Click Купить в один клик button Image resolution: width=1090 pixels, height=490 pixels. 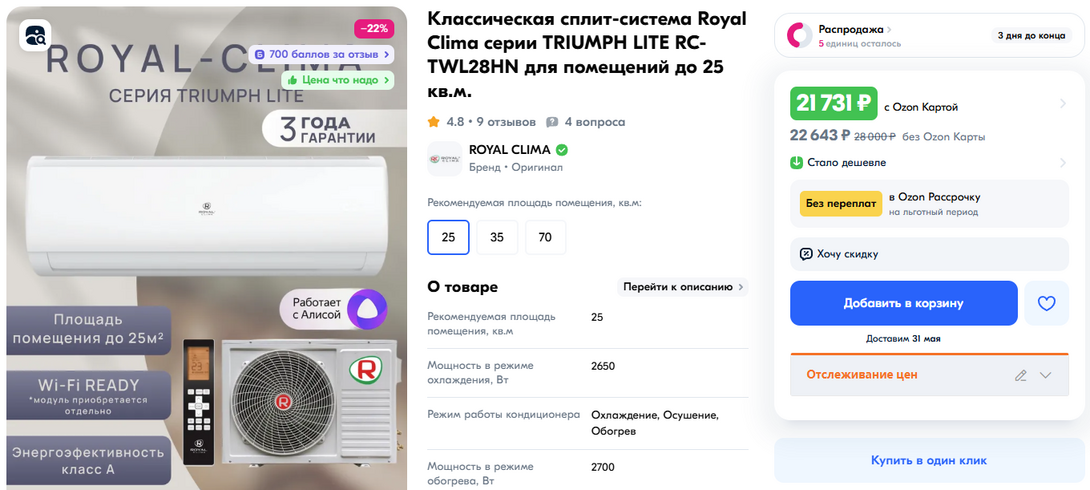pos(929,460)
